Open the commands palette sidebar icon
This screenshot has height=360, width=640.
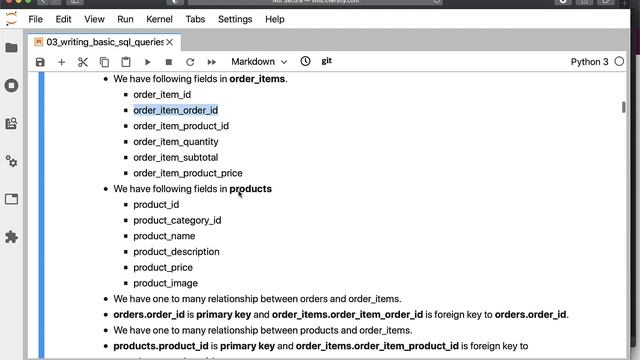pos(11,123)
